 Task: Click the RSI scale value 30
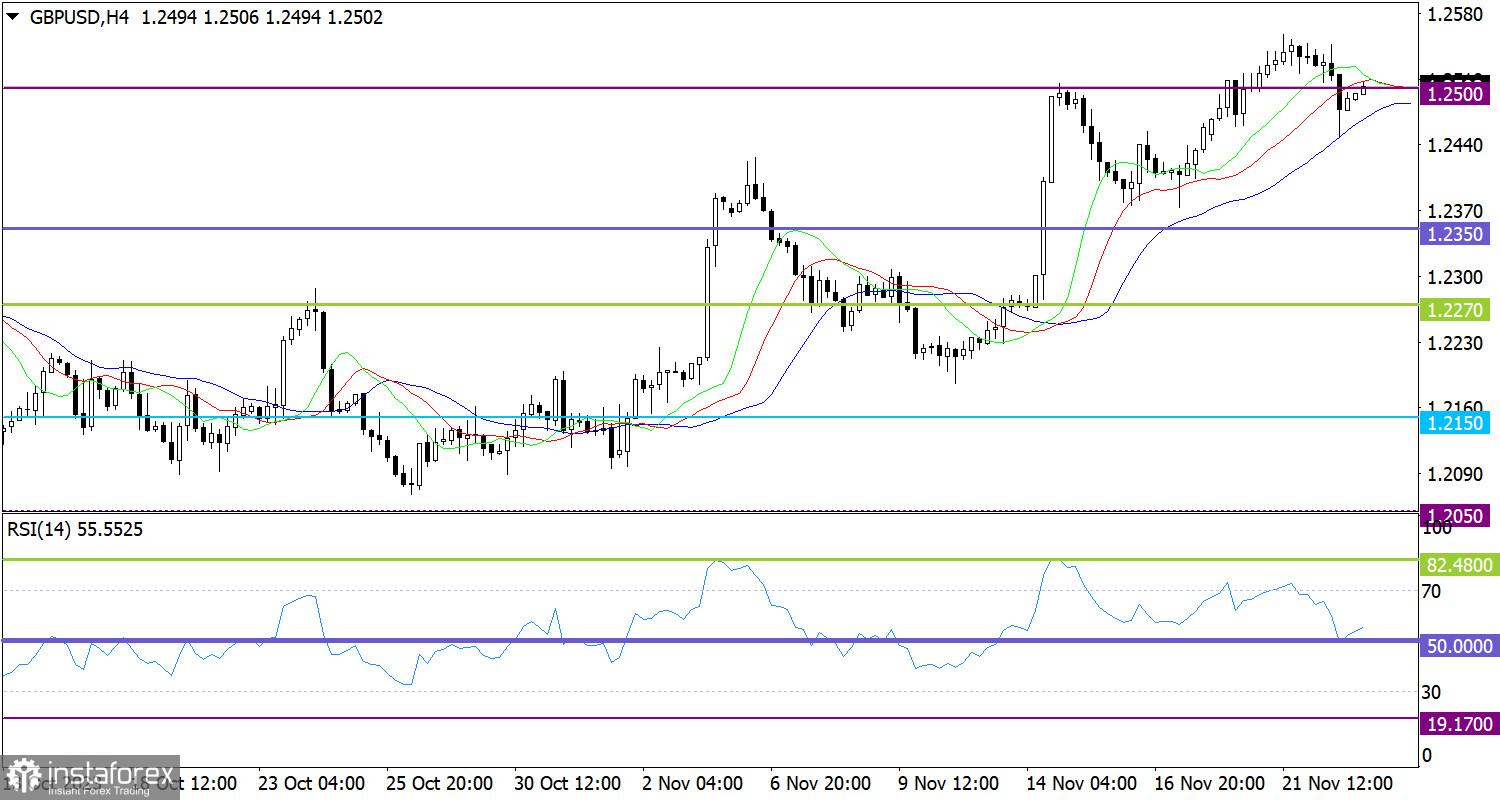click(1432, 692)
